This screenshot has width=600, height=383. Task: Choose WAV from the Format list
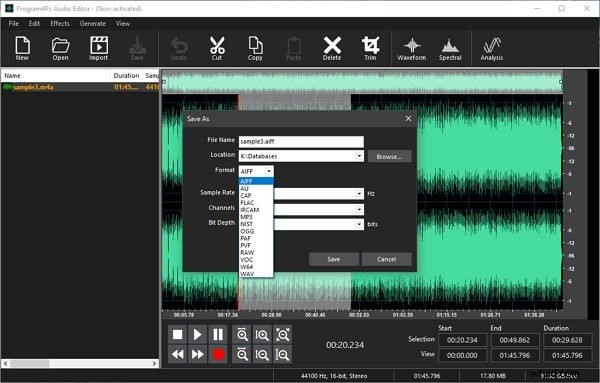[x=256, y=274]
